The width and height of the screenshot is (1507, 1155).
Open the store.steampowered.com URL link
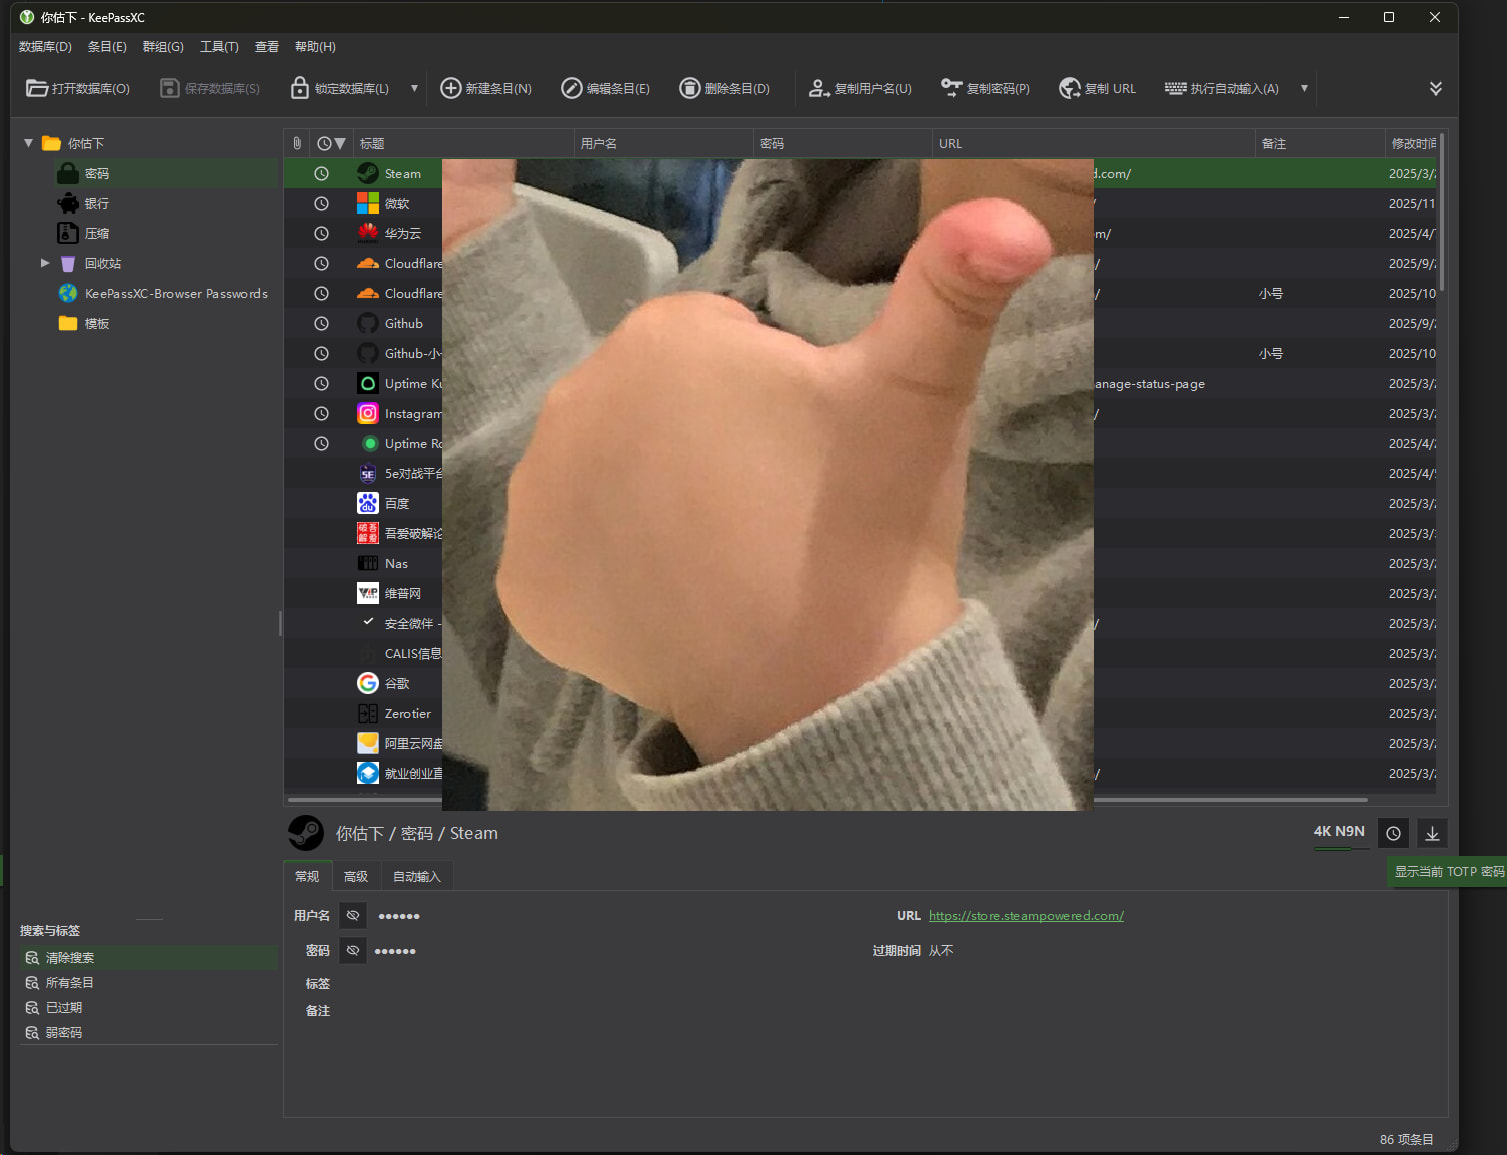click(1026, 915)
